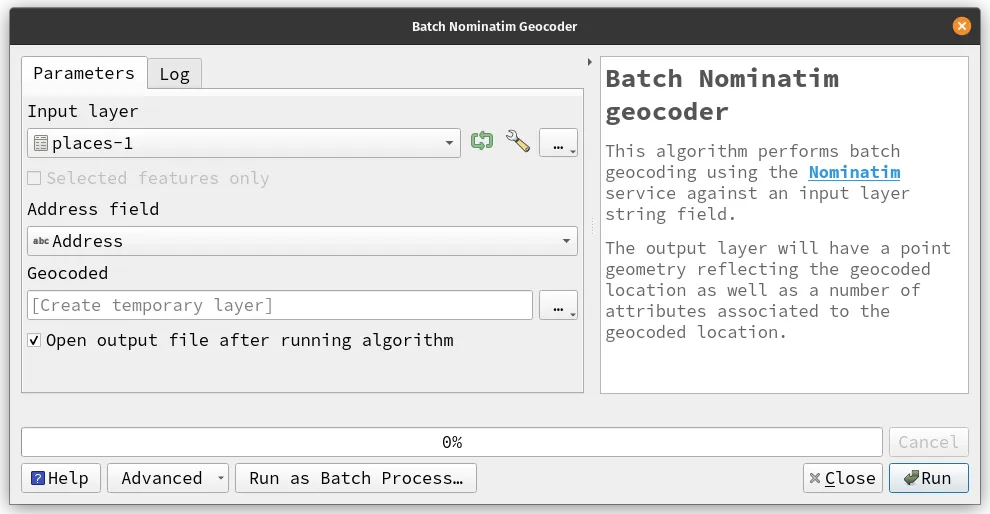Screen dimensions: 990x514
Task: Click the blue question mark Help icon
Action: pos(38,478)
